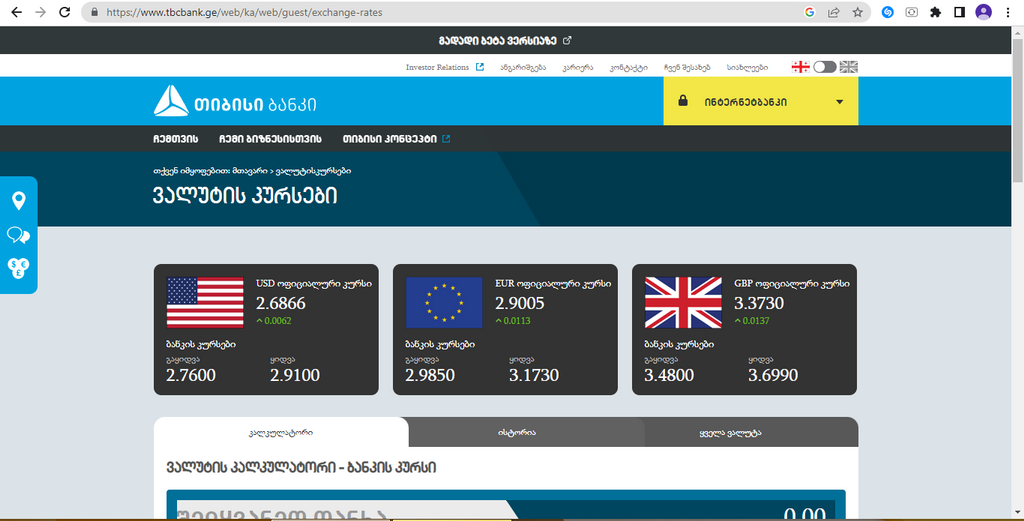Screen dimensions: 1024x521
Task: Open the თიბისი კონცეპტი menu item
Action: (x=390, y=139)
